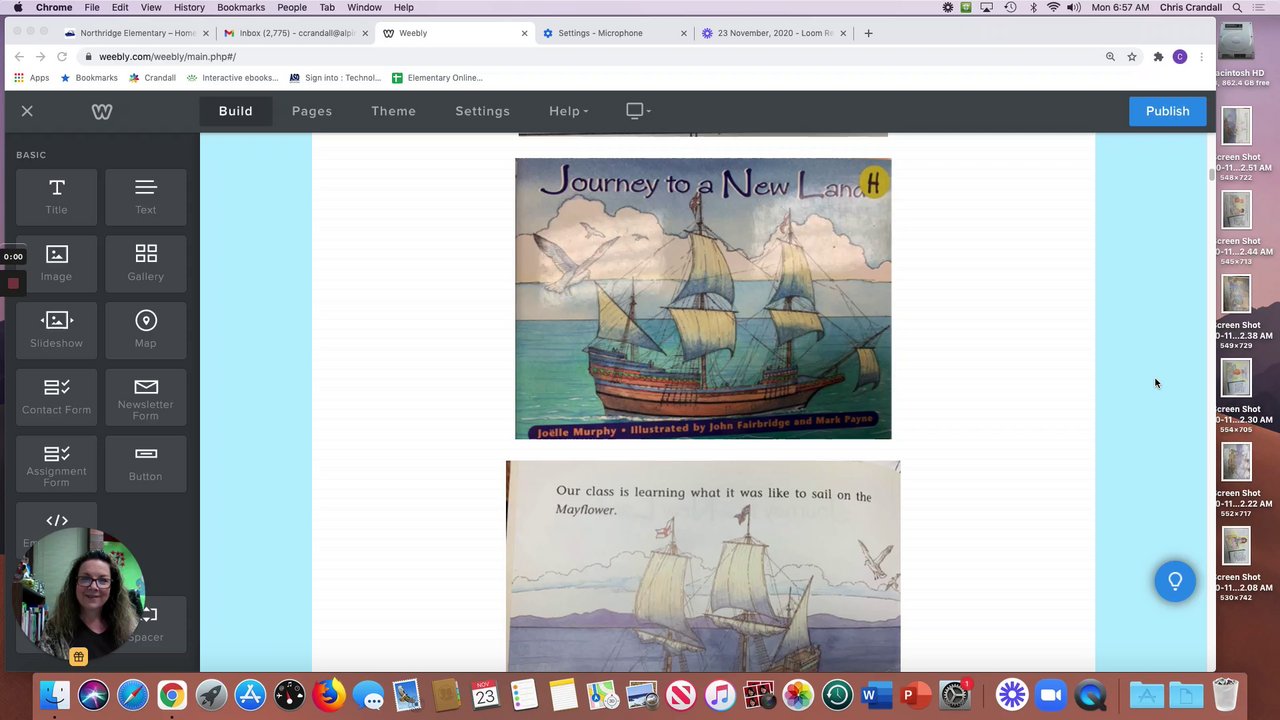The image size is (1280, 720).
Task: Open Zoom from the Dock
Action: point(1051,694)
